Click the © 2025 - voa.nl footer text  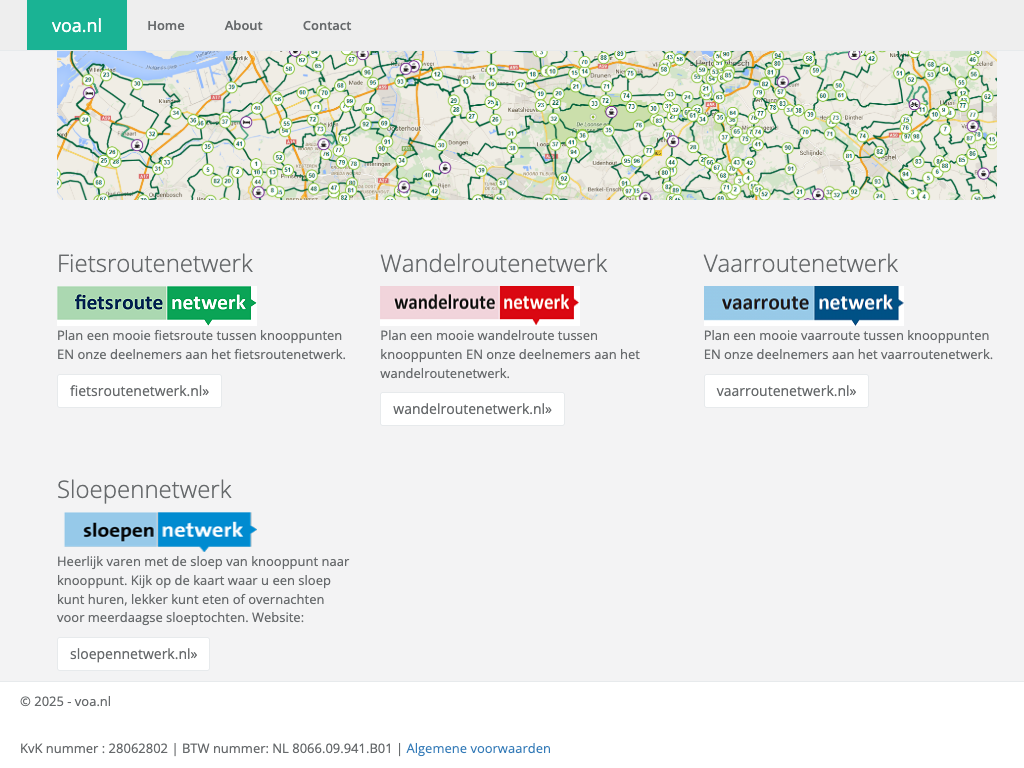coord(65,701)
